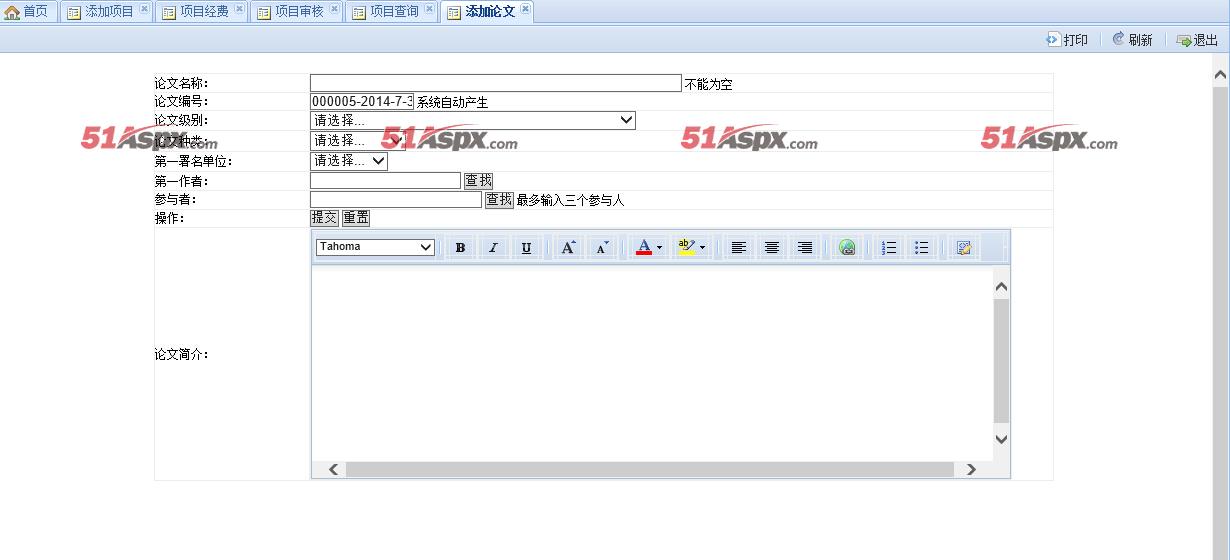Toggle bold formatting in the editor
Screen dimensions: 1230x560
click(460, 248)
